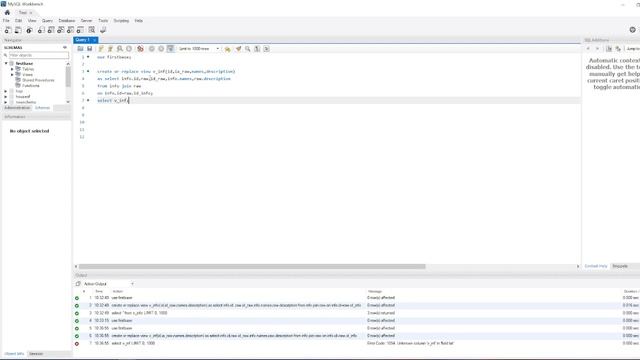Open the Query menu
Screen dimensions: 640x360
(47, 20)
